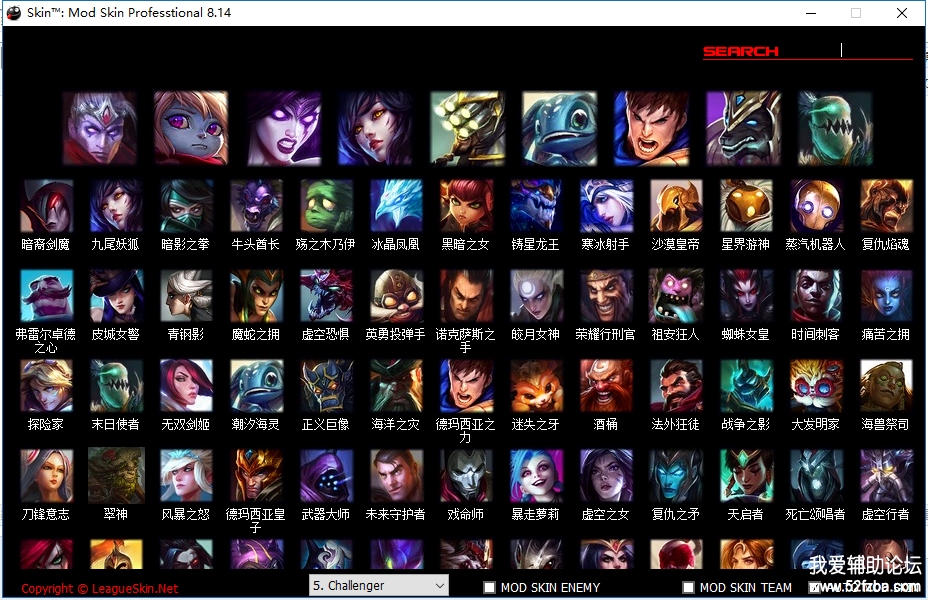Select the 星界游神 champion icon
The width and height of the screenshot is (928, 600).
click(746, 206)
